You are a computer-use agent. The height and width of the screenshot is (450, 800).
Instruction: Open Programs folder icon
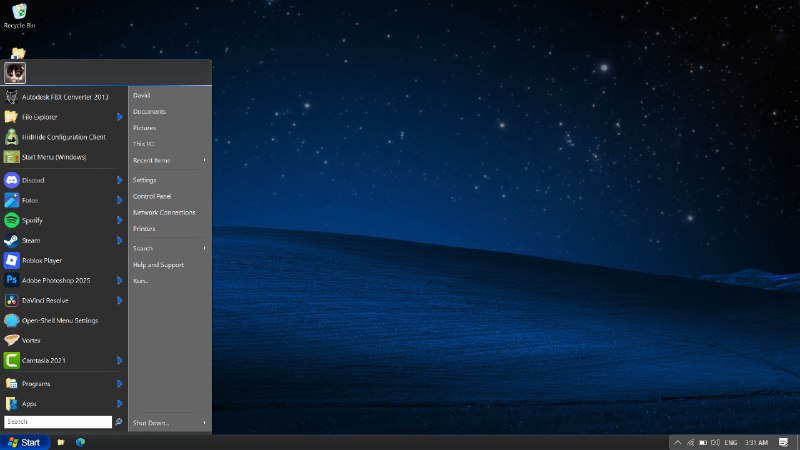[11, 384]
